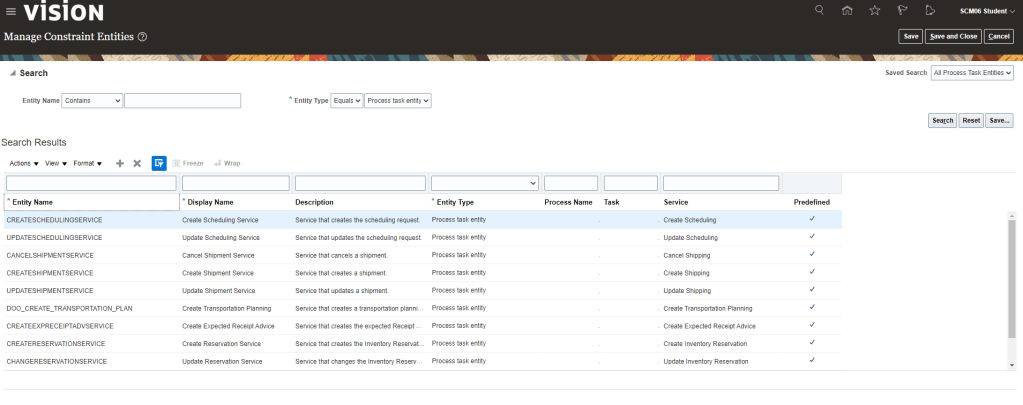Open the hamburger navigation menu
The width and height of the screenshot is (1023, 405).
click(11, 12)
